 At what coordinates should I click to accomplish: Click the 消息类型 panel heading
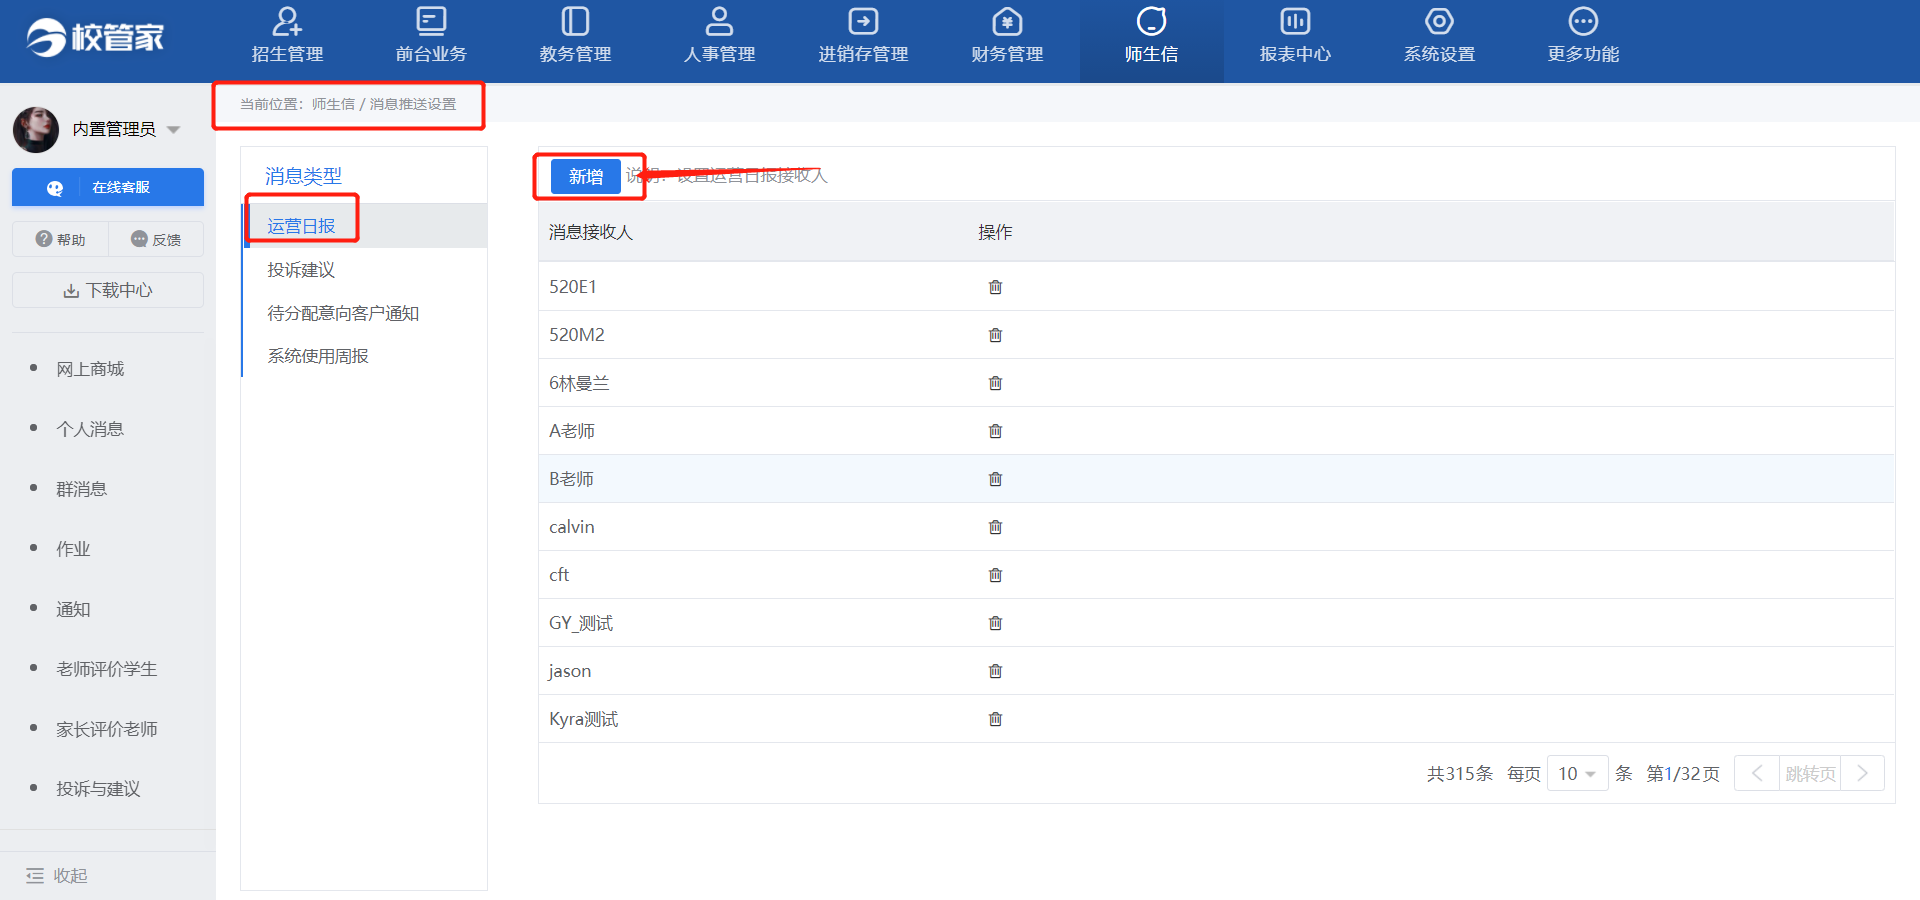coord(303,176)
